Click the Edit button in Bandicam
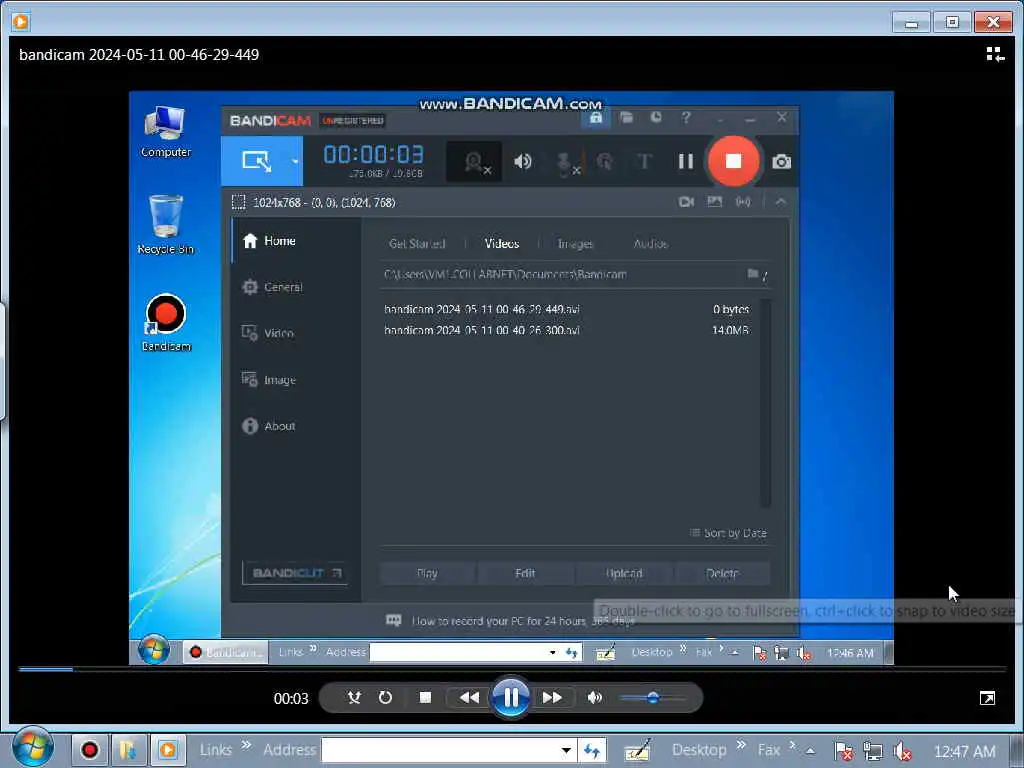This screenshot has width=1024, height=768. (x=525, y=573)
